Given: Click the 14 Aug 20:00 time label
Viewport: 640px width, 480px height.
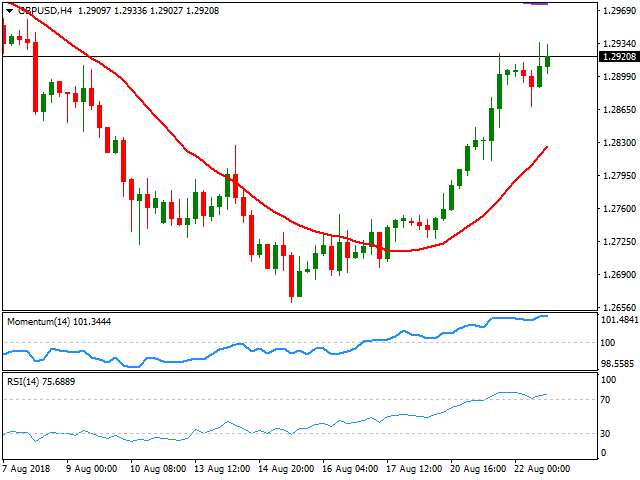Looking at the screenshot, I should [x=286, y=469].
